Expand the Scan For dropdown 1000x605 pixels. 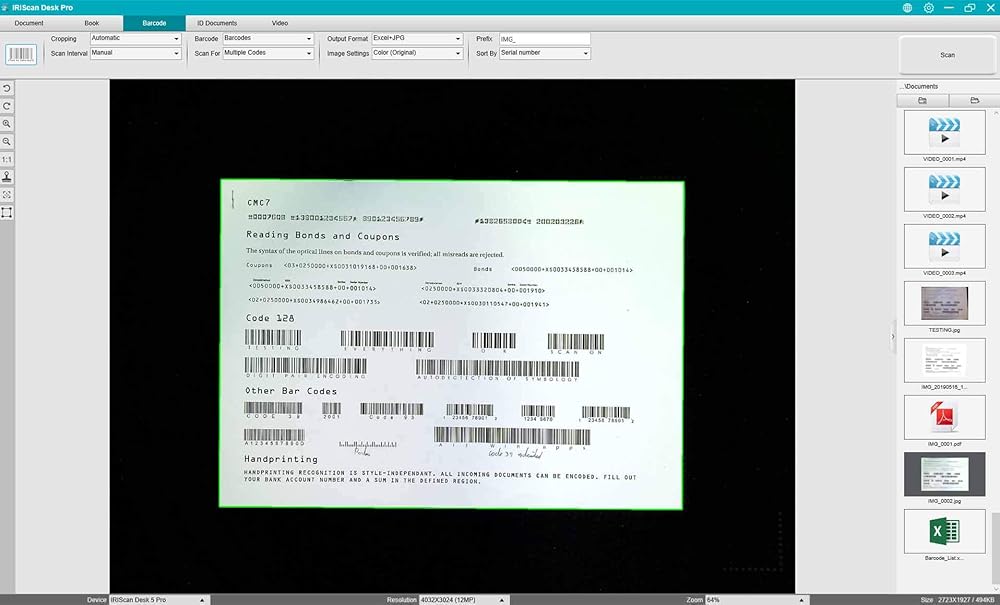tap(267, 53)
